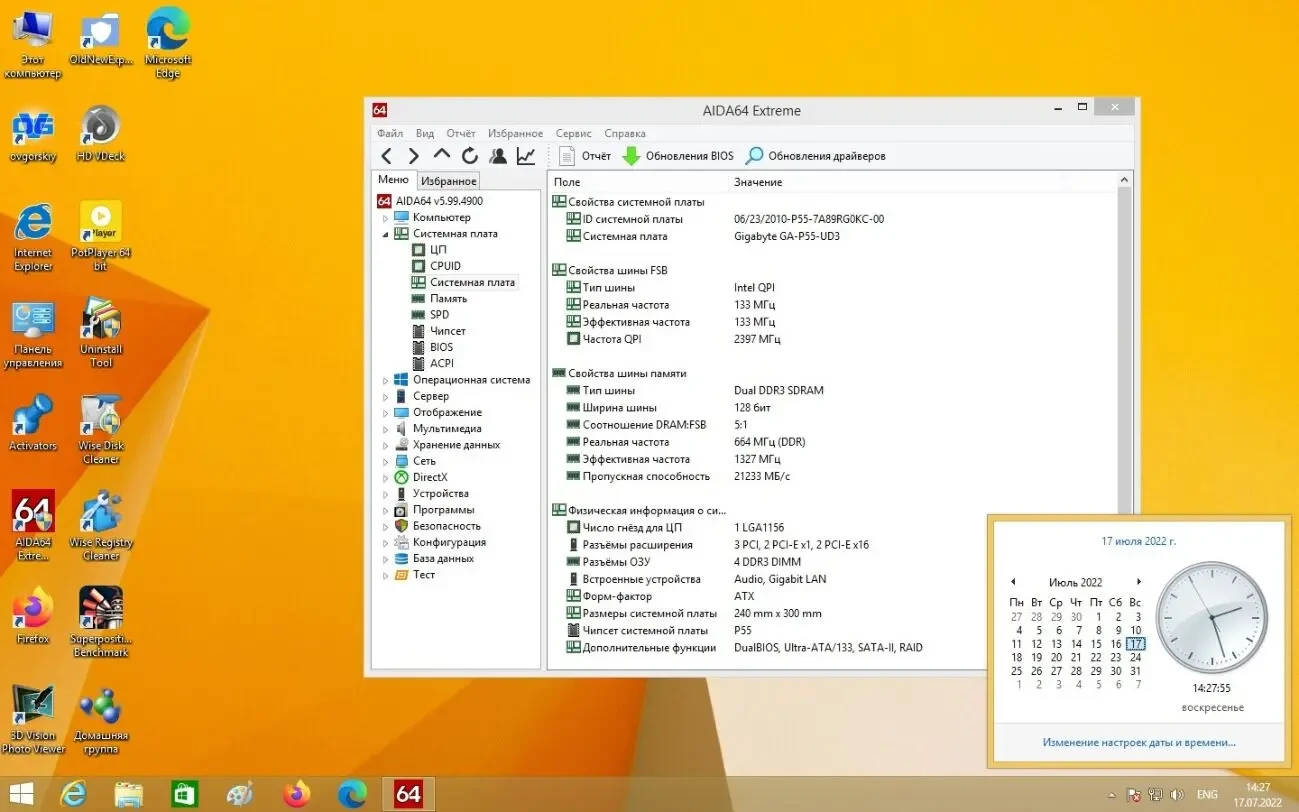Open the Отчёт report toolbar button
The width and height of the screenshot is (1299, 812).
tap(585, 156)
